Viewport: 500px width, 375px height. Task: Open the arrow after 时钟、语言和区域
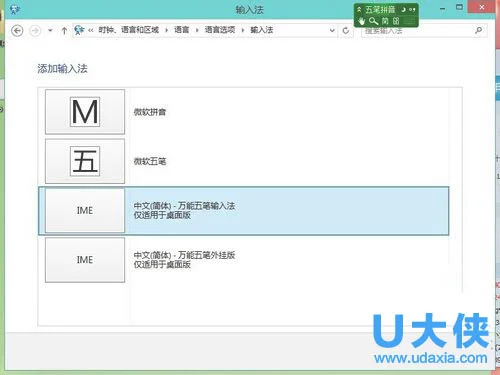click(x=167, y=30)
